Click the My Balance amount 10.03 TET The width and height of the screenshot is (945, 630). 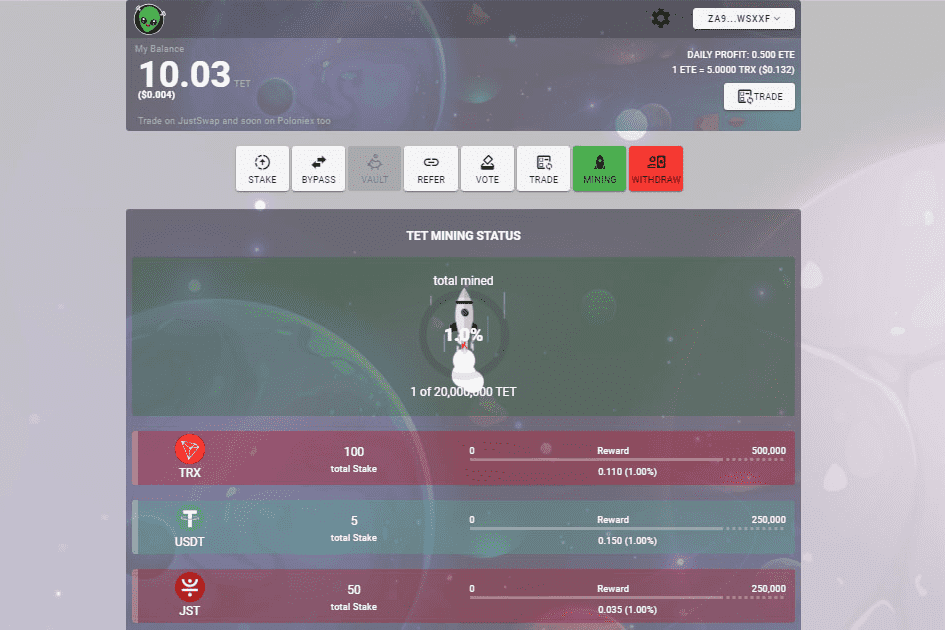pyautogui.click(x=184, y=73)
